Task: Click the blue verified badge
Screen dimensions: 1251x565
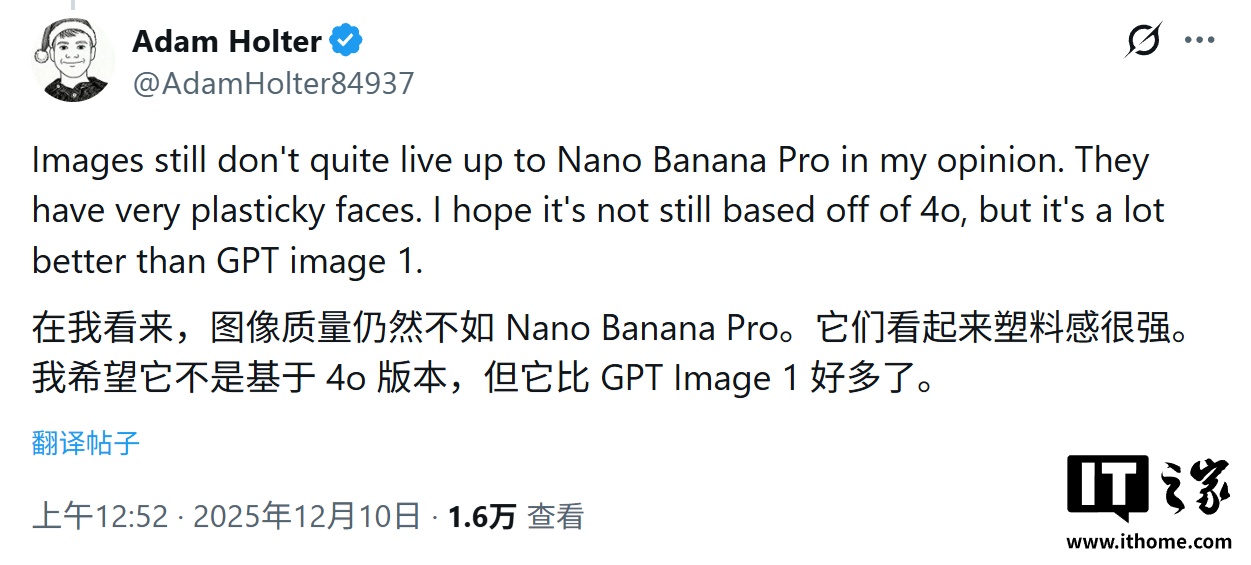Action: point(347,41)
